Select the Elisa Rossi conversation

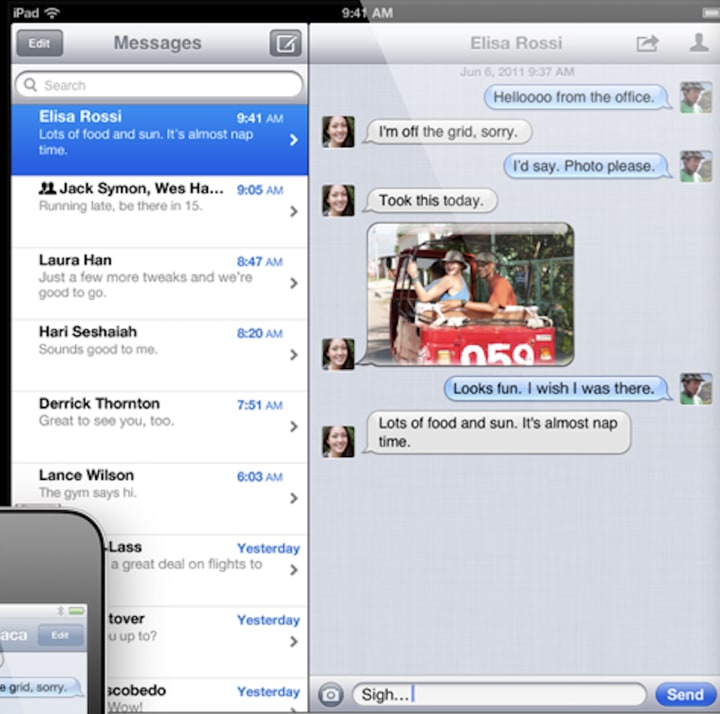point(159,140)
